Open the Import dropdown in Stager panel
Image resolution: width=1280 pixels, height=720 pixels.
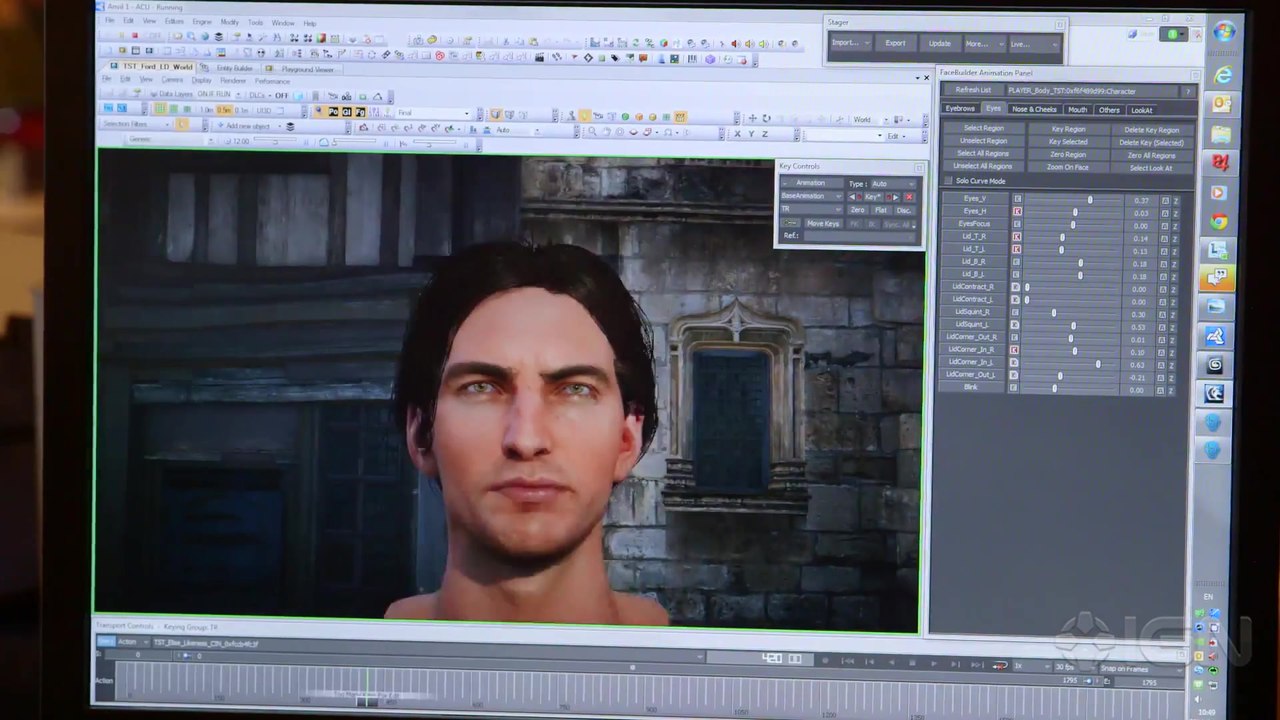850,44
